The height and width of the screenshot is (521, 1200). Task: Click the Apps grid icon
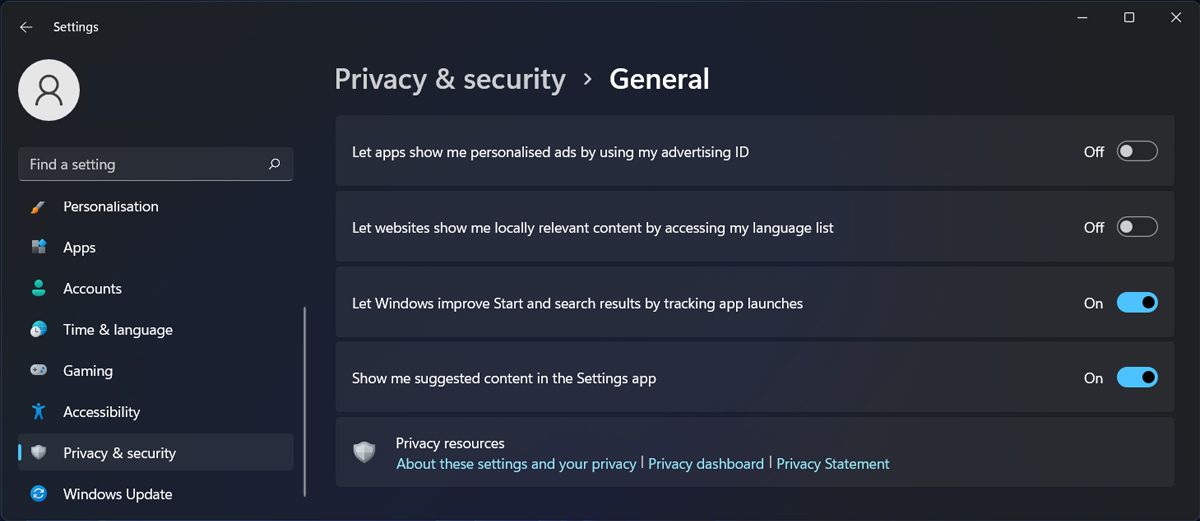tap(39, 247)
